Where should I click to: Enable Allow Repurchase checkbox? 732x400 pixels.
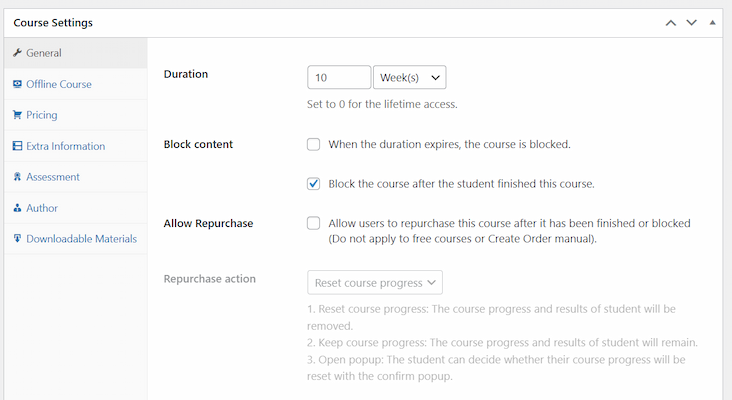click(x=314, y=223)
